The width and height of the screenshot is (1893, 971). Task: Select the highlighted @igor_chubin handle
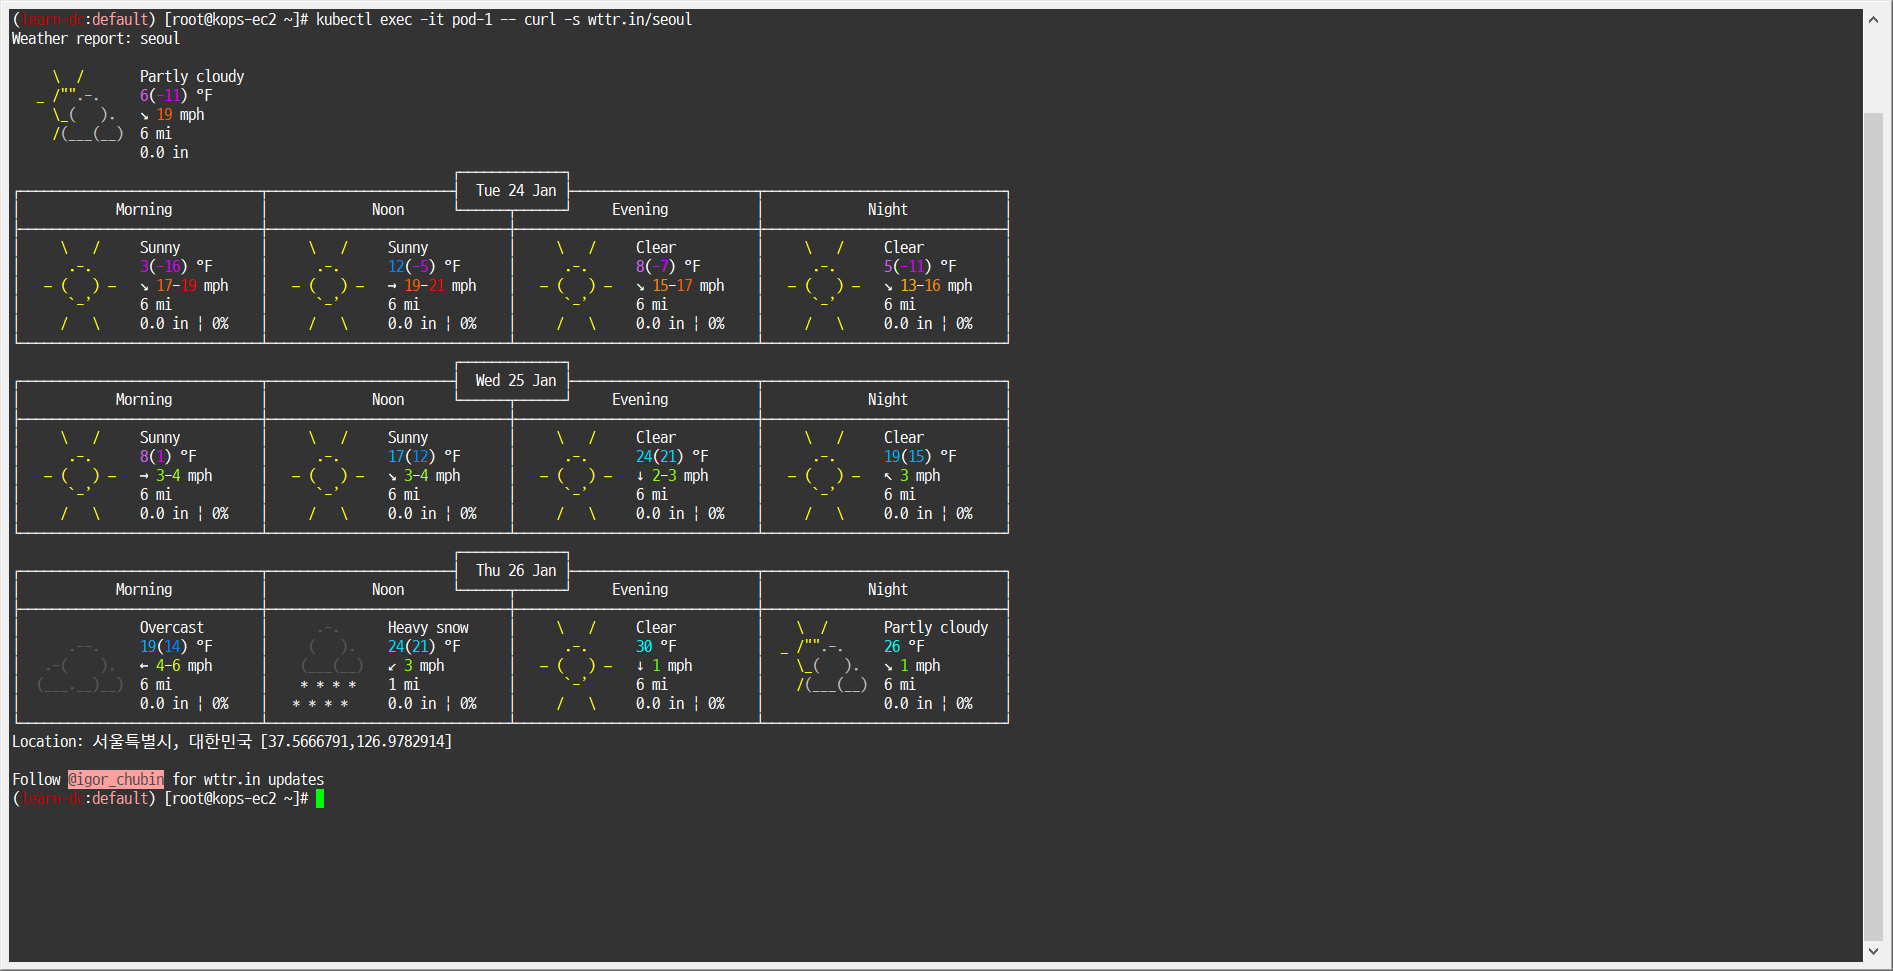click(x=116, y=779)
